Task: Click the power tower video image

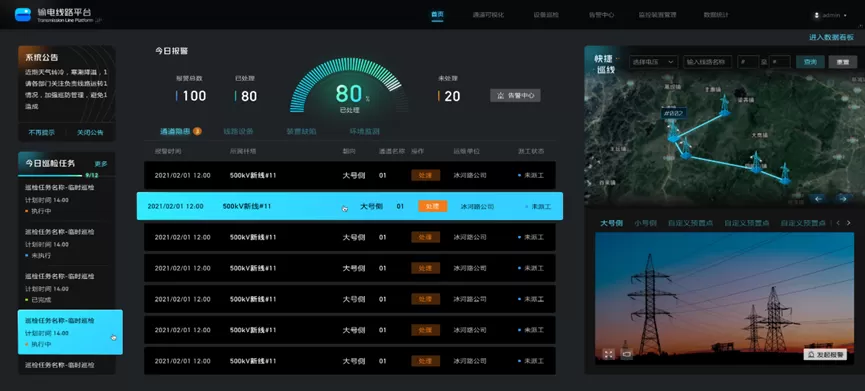Action: pyautogui.click(x=724, y=298)
